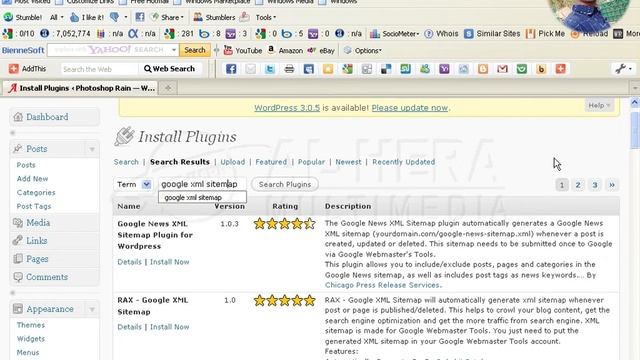This screenshot has width=640, height=360.
Task: Select the Install Plugins browser tab
Action: [80, 88]
